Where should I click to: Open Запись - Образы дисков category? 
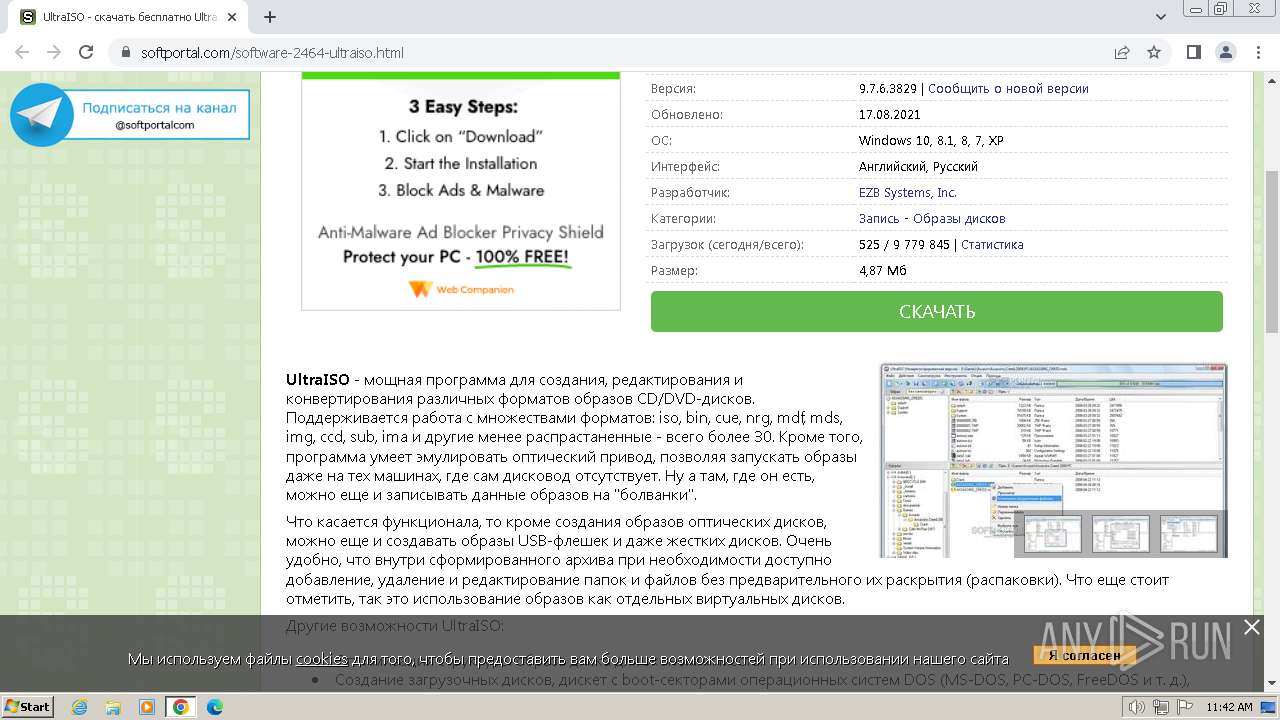click(x=932, y=218)
